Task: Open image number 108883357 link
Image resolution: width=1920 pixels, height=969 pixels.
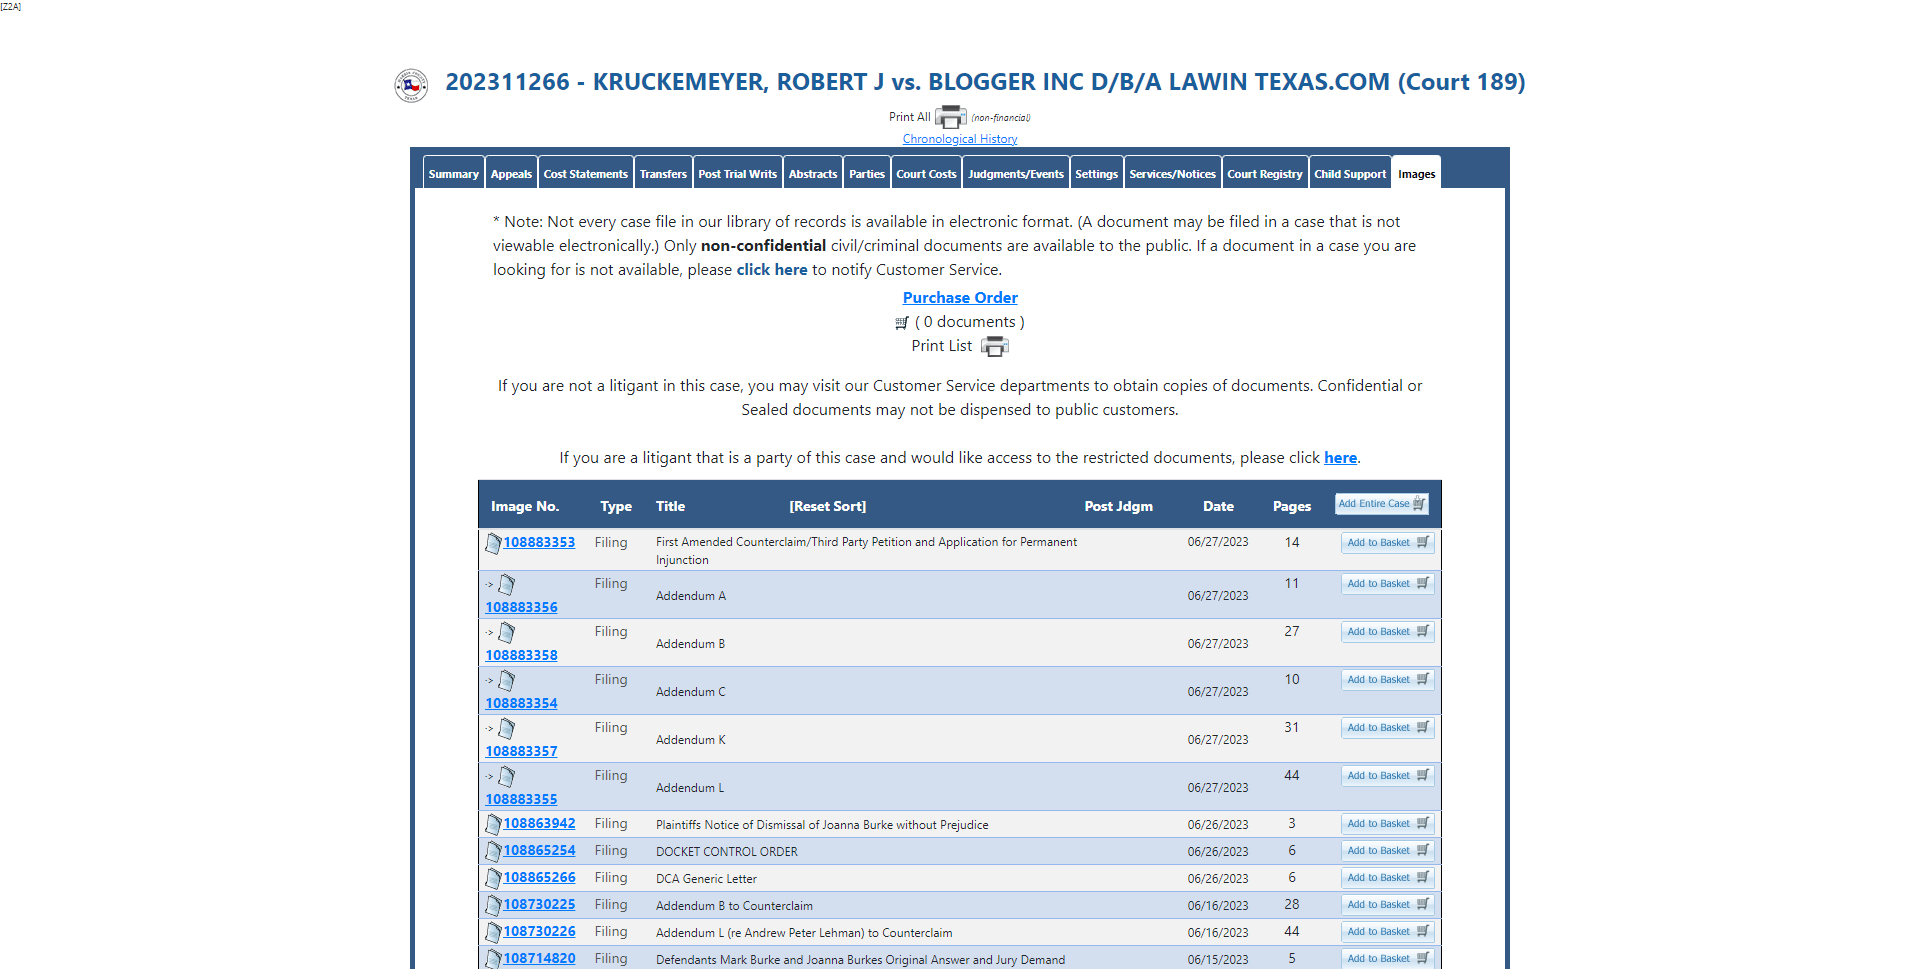Action: point(521,752)
